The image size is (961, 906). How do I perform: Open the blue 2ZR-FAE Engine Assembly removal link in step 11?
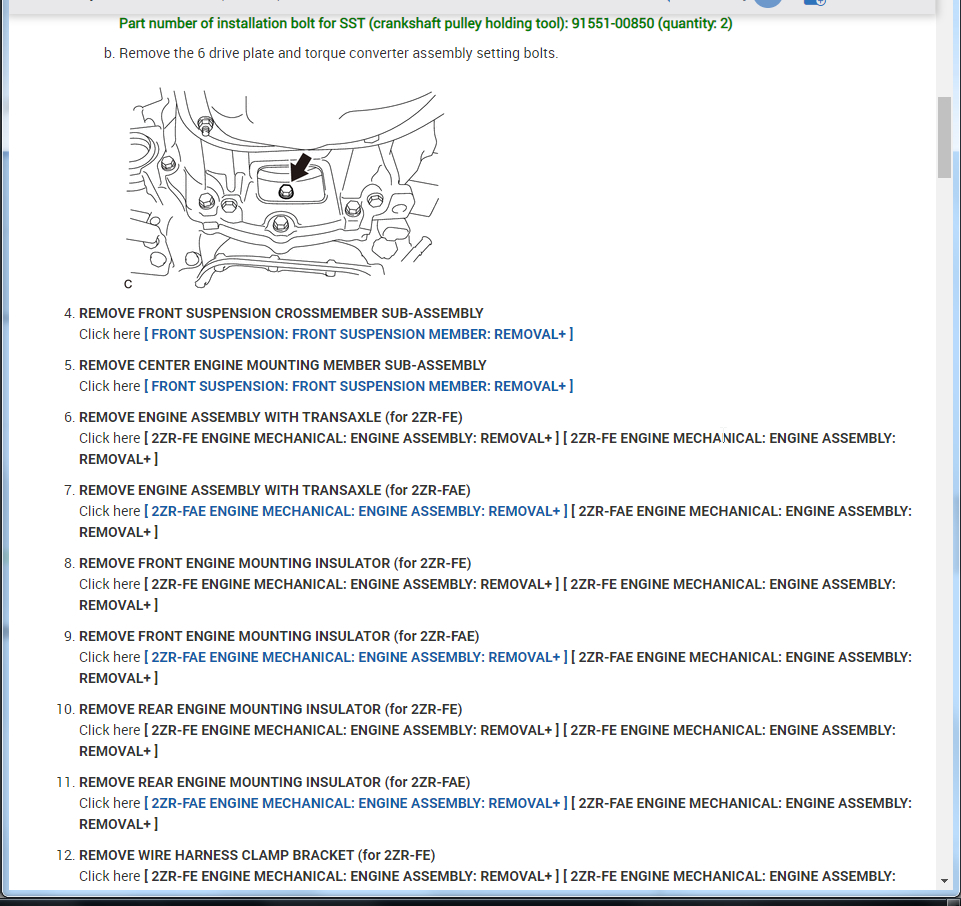[x=356, y=803]
